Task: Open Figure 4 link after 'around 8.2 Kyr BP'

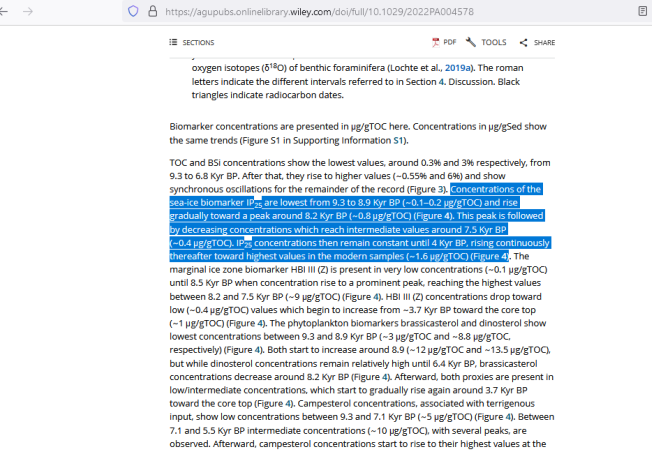Action: [385, 377]
